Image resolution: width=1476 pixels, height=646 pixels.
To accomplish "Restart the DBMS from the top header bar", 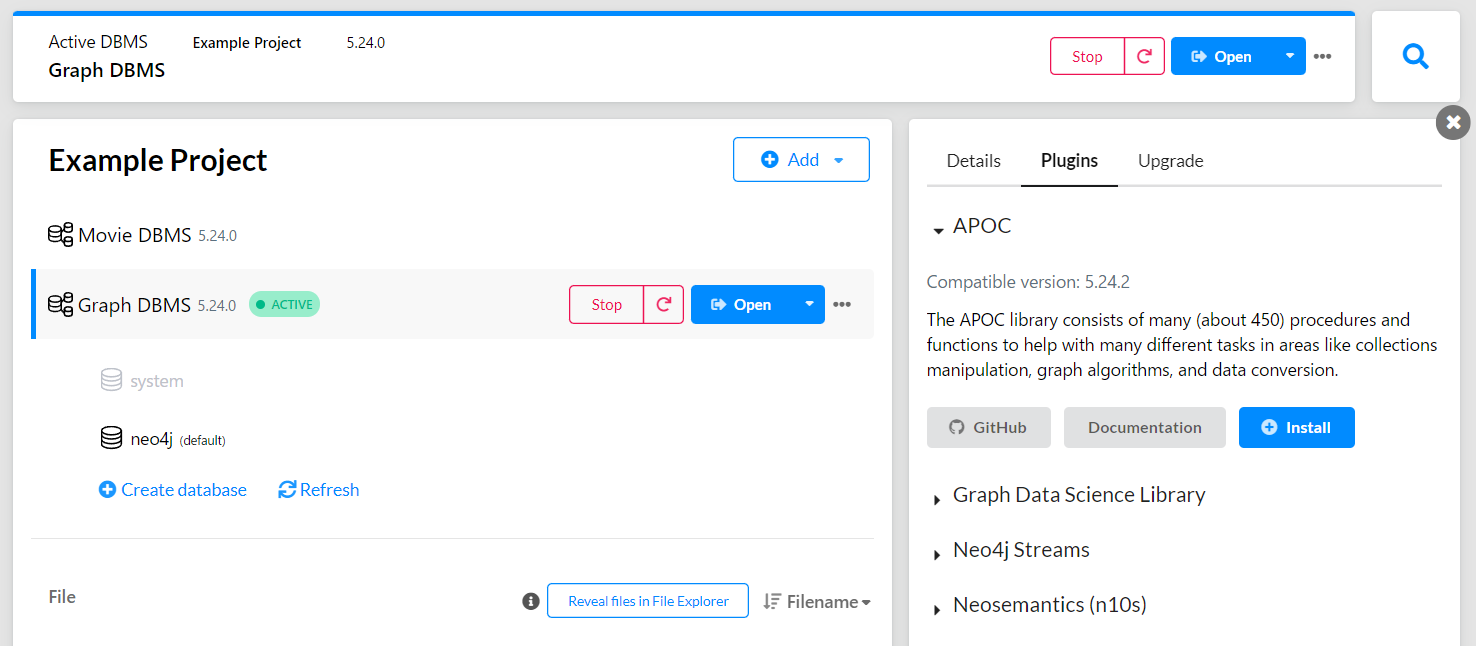I will (1144, 56).
